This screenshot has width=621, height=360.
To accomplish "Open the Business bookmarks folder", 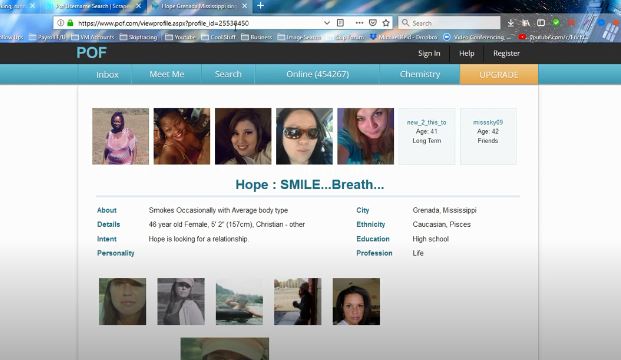I will (x=257, y=37).
